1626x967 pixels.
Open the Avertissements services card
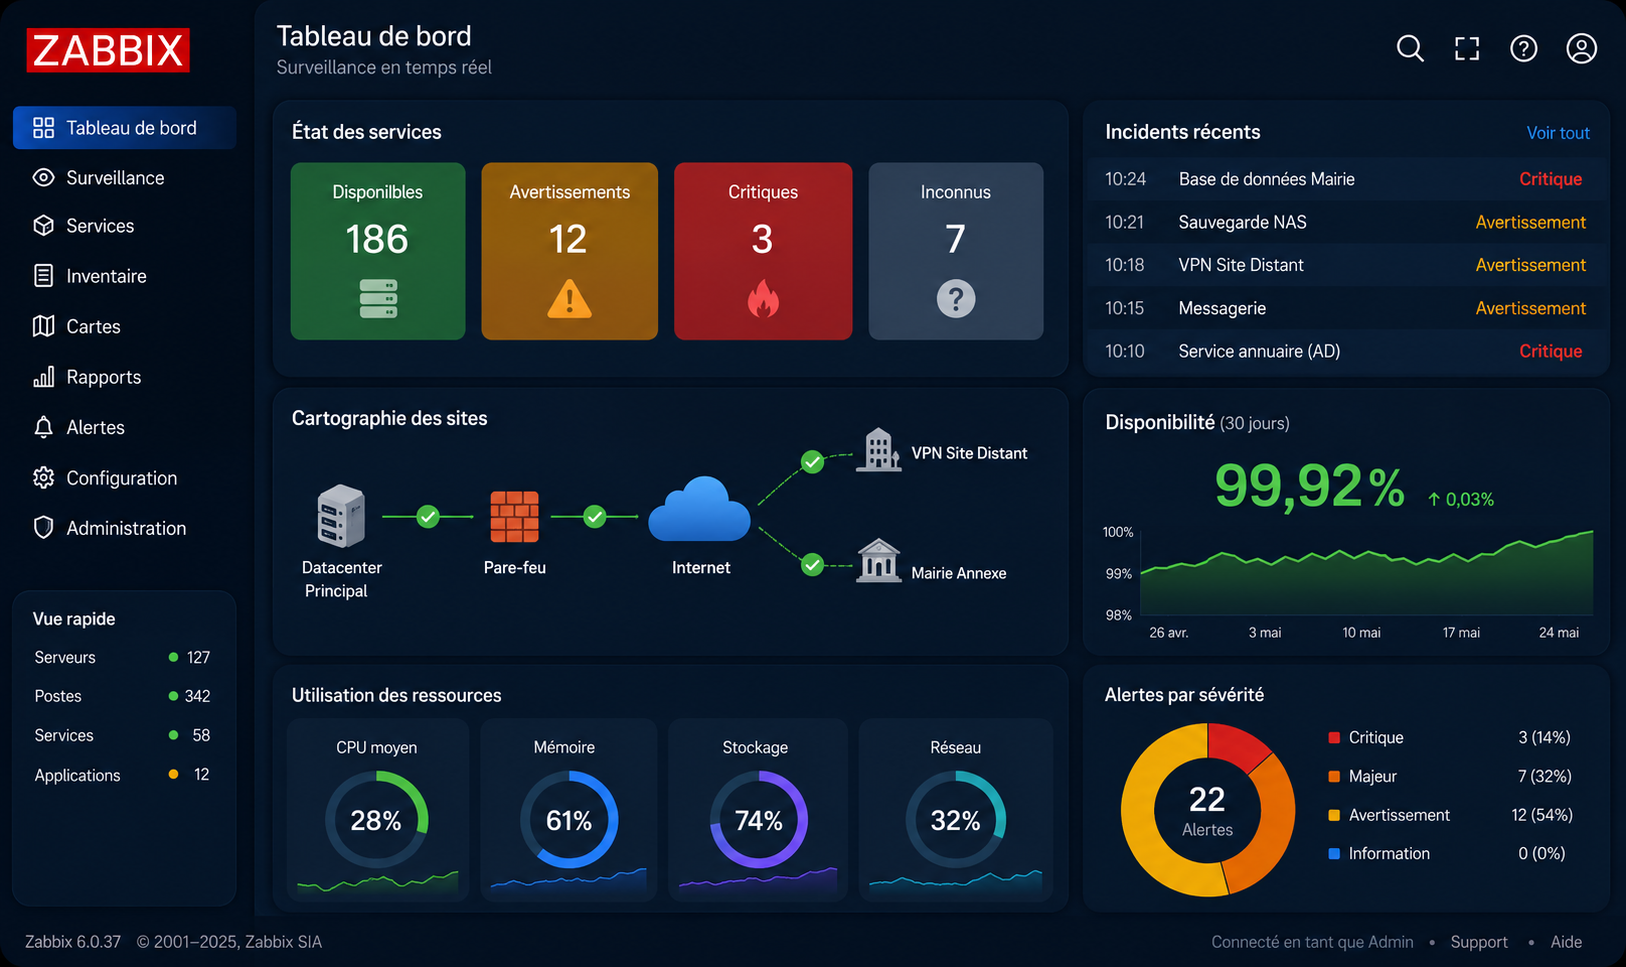570,251
